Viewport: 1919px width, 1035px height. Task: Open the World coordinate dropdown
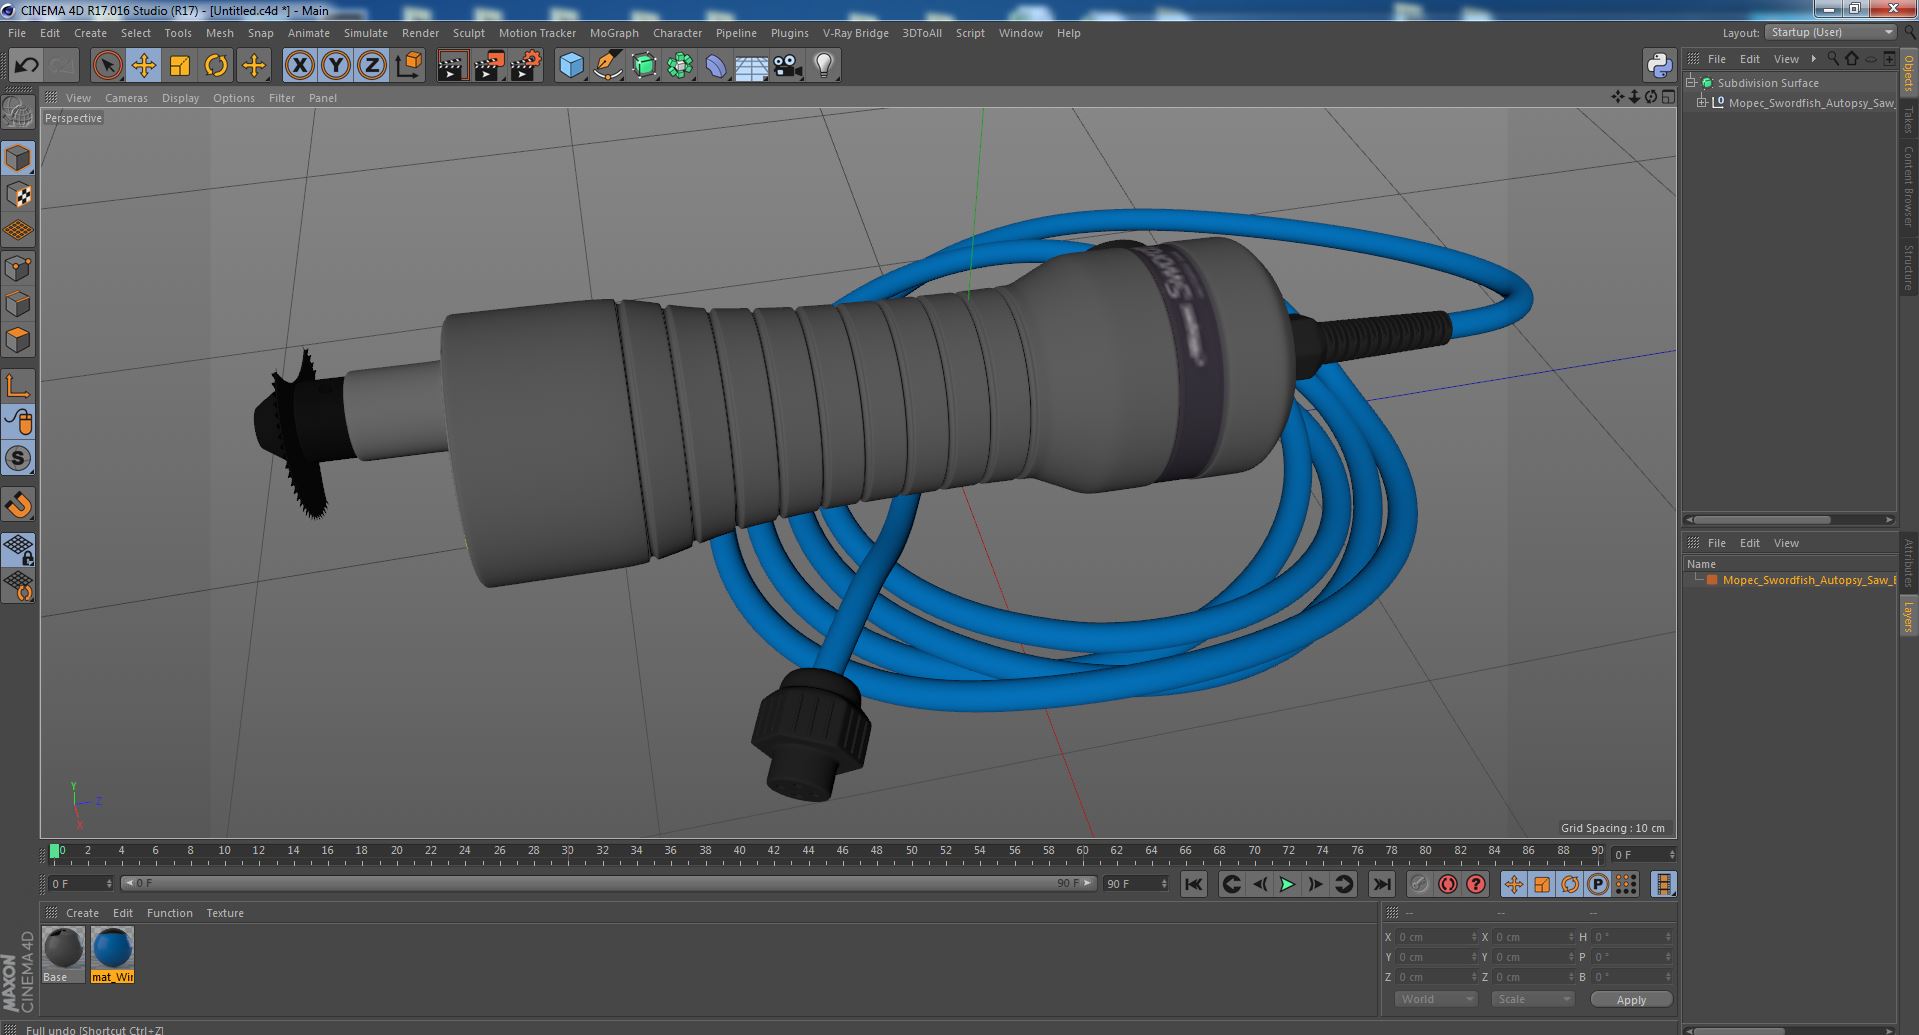(x=1436, y=999)
